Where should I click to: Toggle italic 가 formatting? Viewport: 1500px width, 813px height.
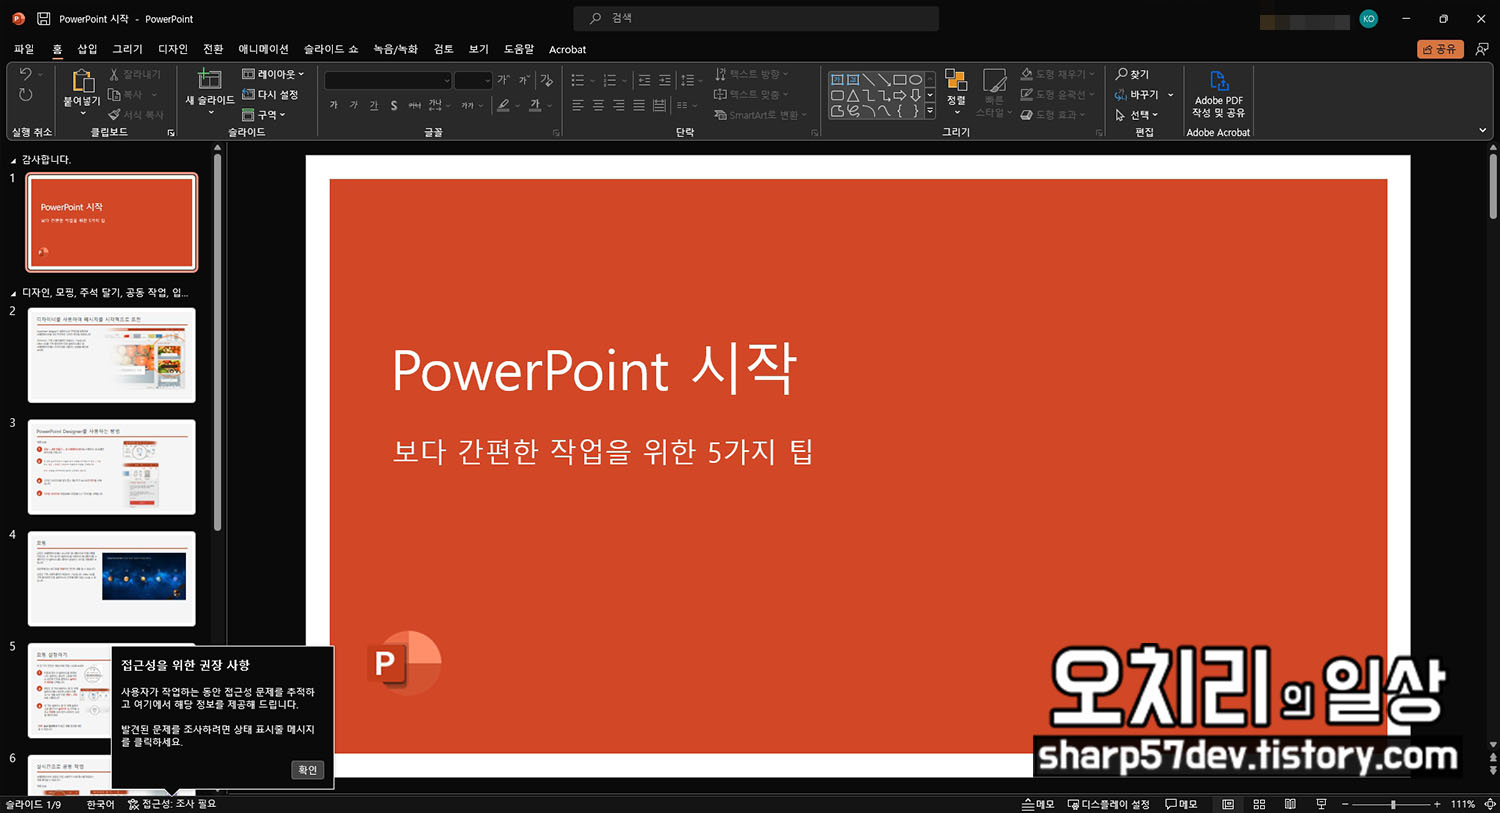point(353,105)
